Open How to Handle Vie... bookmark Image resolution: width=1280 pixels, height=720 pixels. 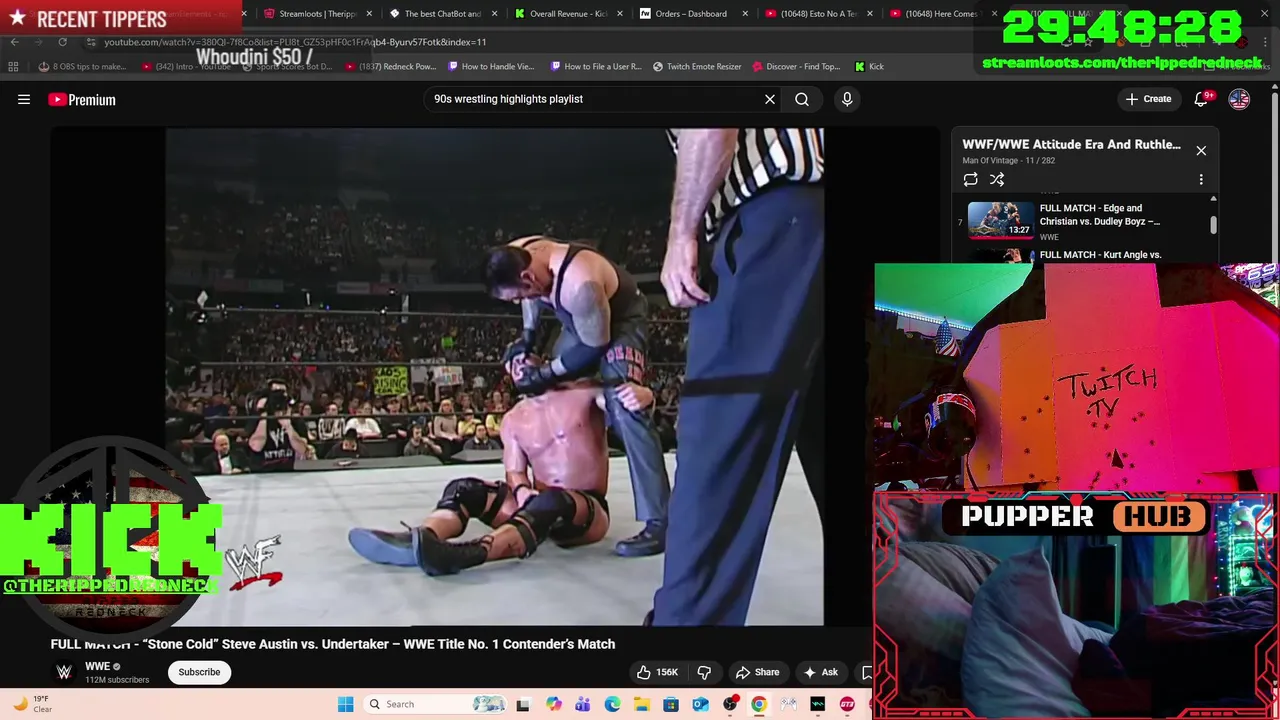pyautogui.click(x=491, y=67)
